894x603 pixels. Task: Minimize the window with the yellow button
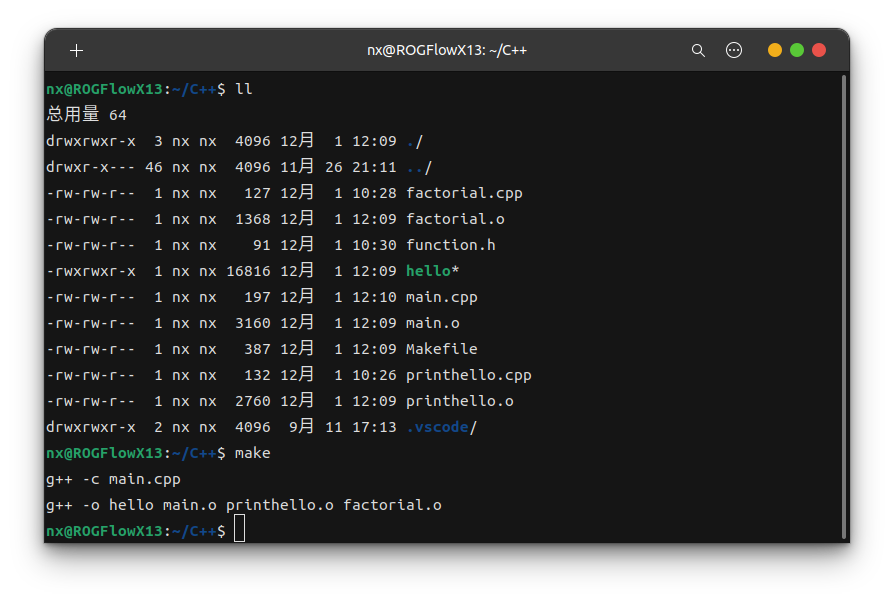[x=775, y=50]
